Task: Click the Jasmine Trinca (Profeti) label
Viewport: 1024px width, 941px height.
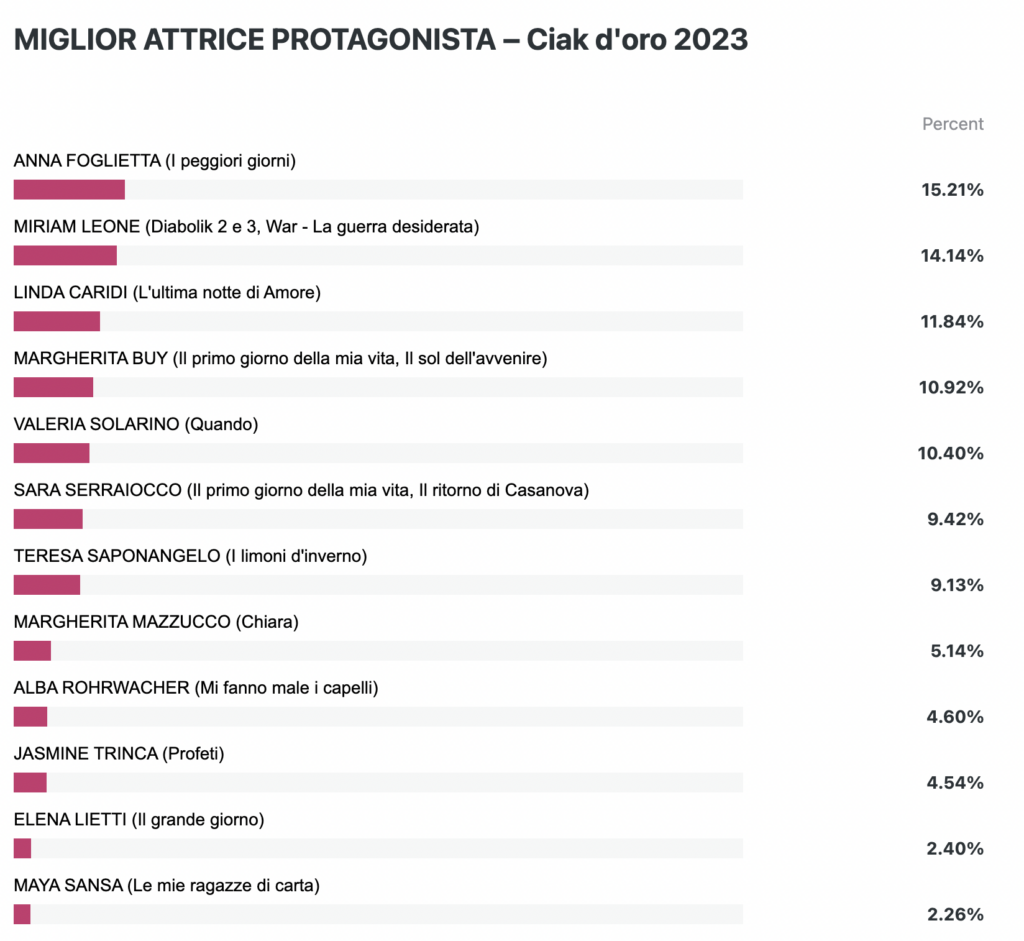Action: coord(119,754)
